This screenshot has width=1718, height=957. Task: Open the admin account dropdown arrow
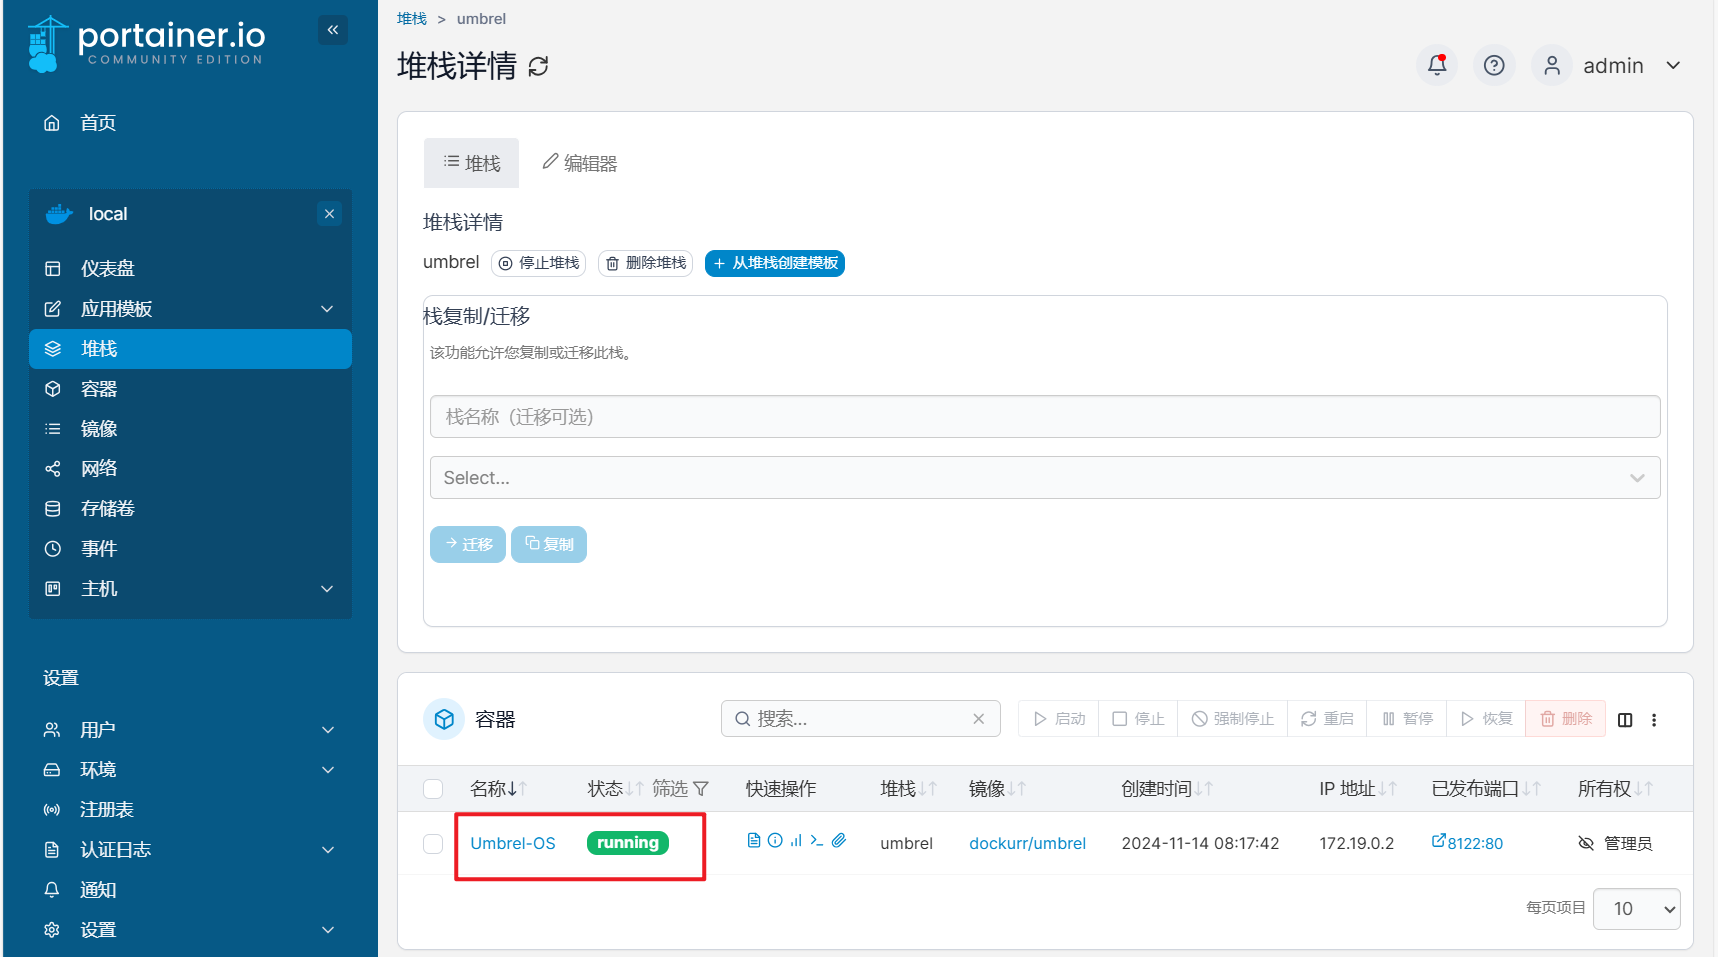click(1673, 65)
